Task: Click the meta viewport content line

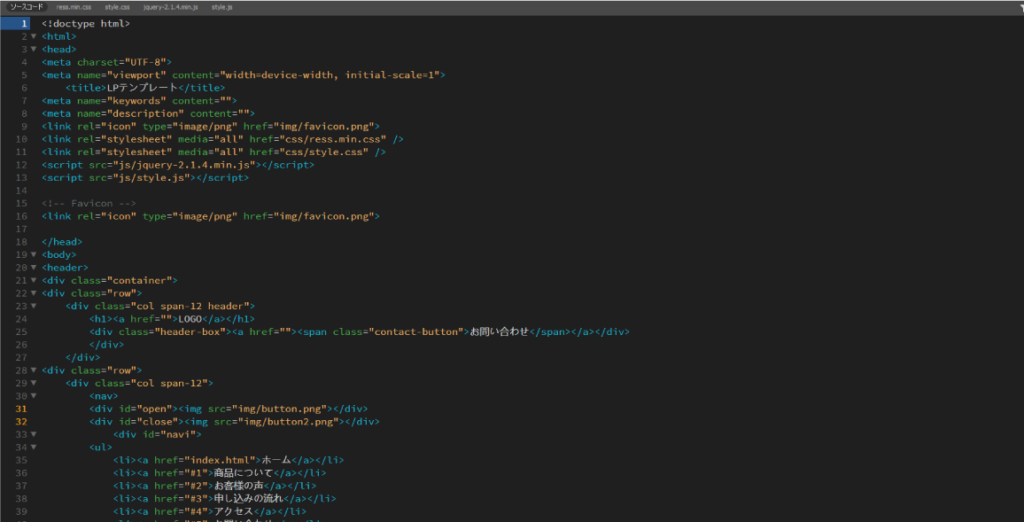Action: tap(243, 75)
